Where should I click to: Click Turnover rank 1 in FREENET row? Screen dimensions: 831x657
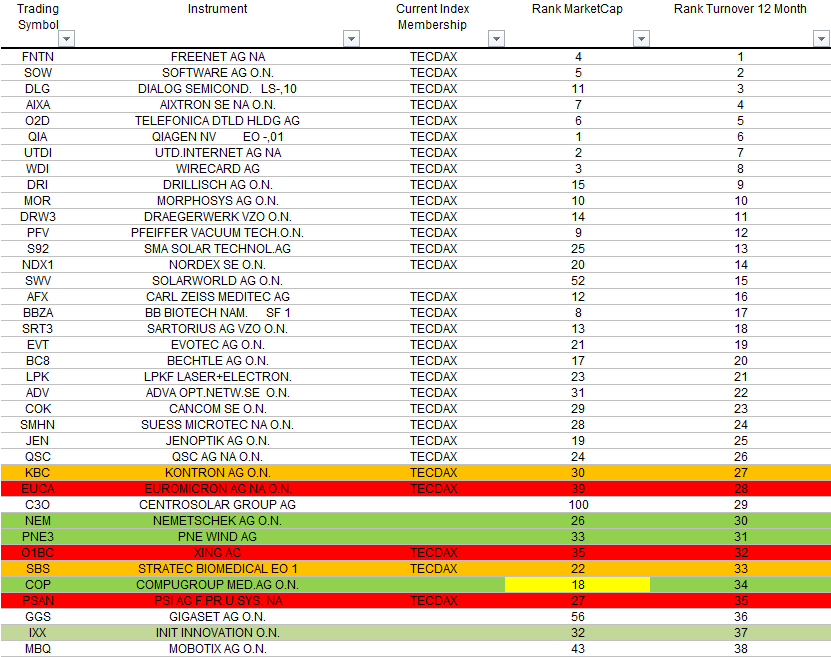click(740, 57)
